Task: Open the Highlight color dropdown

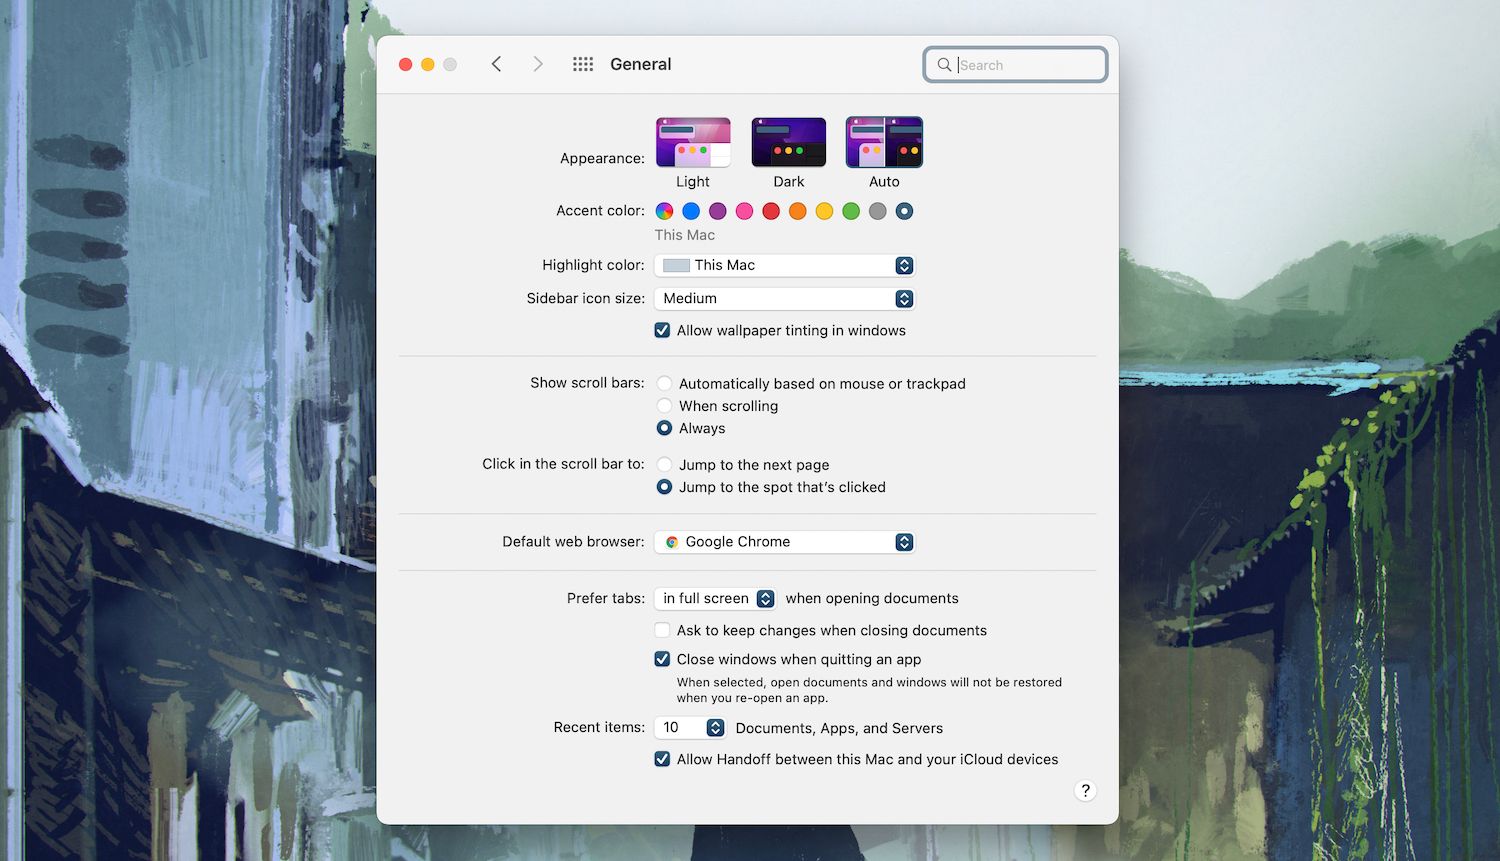Action: pos(784,265)
